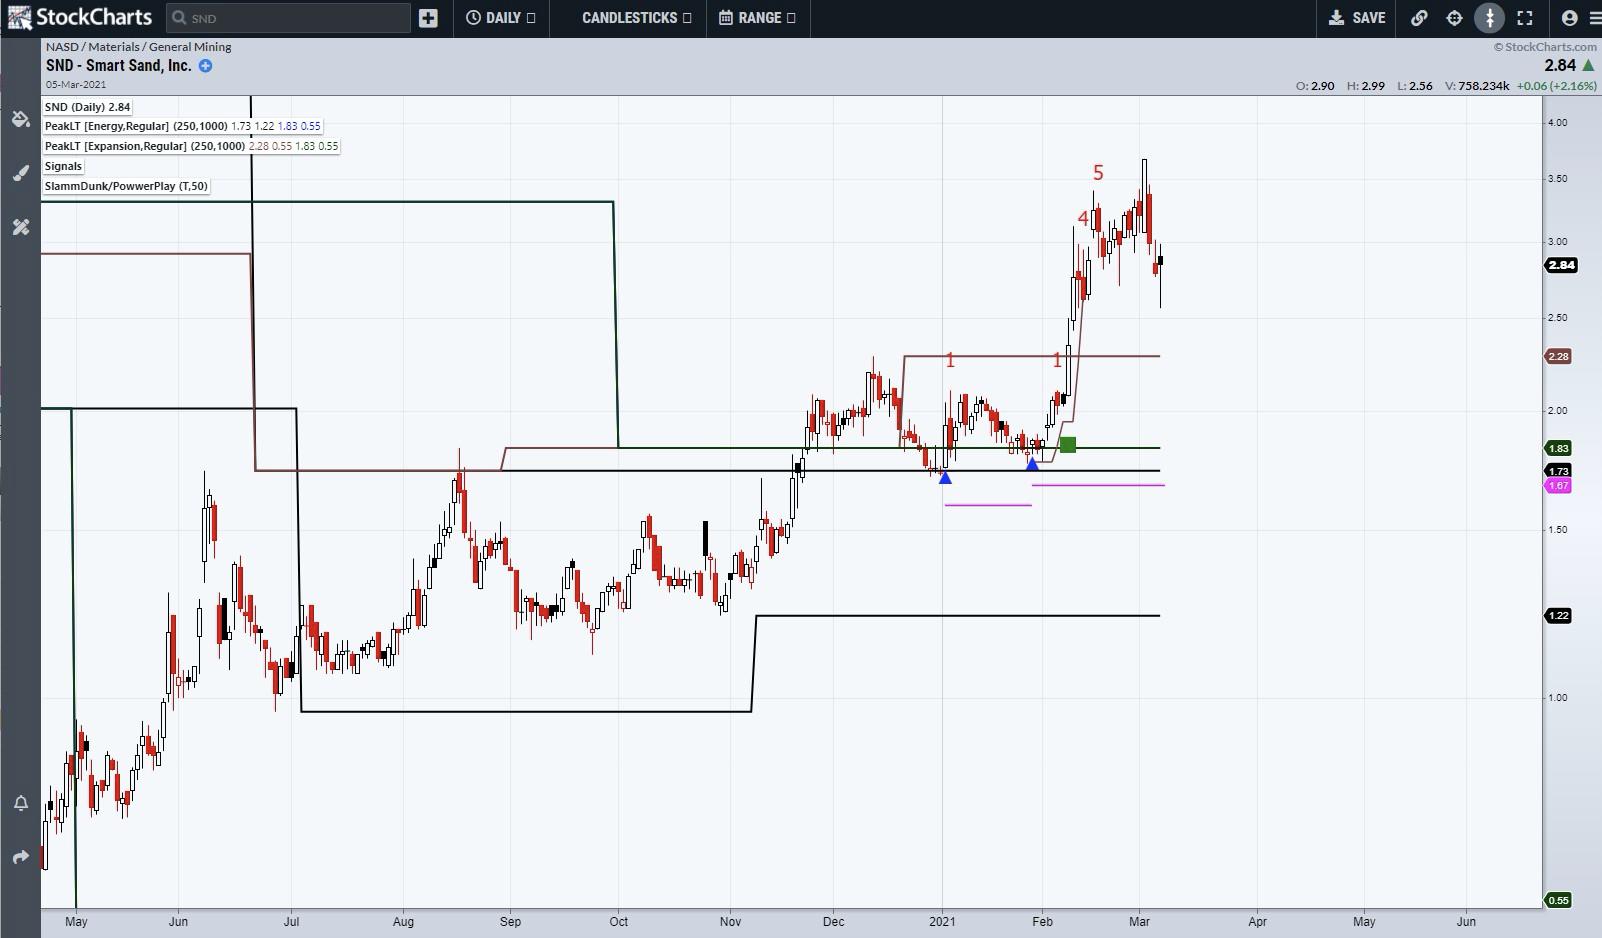Toggle the vertical arrows icon in top bar
The width and height of the screenshot is (1602, 938).
tap(1489, 18)
